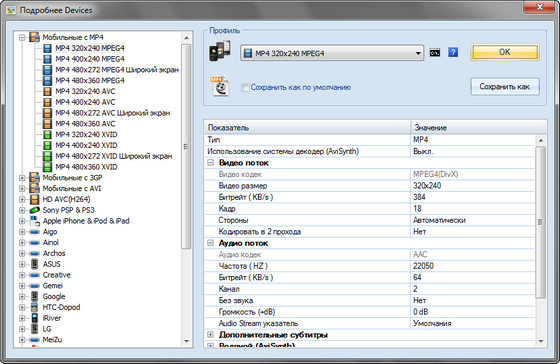Click the device tree vertical scrollbar
Image resolution: width=560 pixels, height=364 pixels.
(x=186, y=189)
